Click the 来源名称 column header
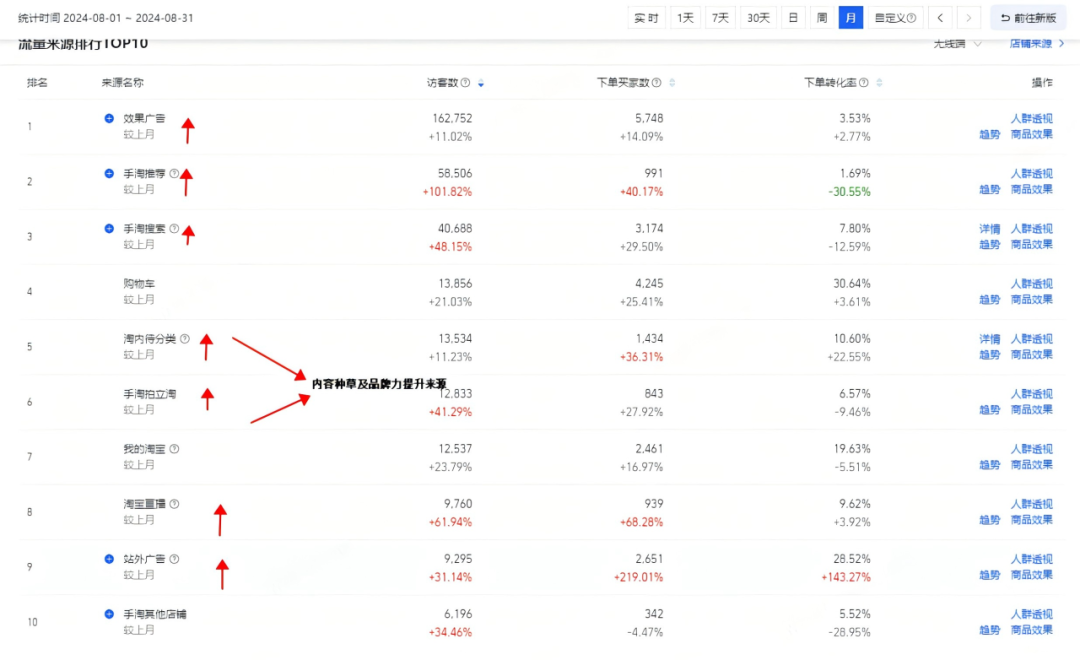Screen dimensions: 1080x660 point(123,83)
